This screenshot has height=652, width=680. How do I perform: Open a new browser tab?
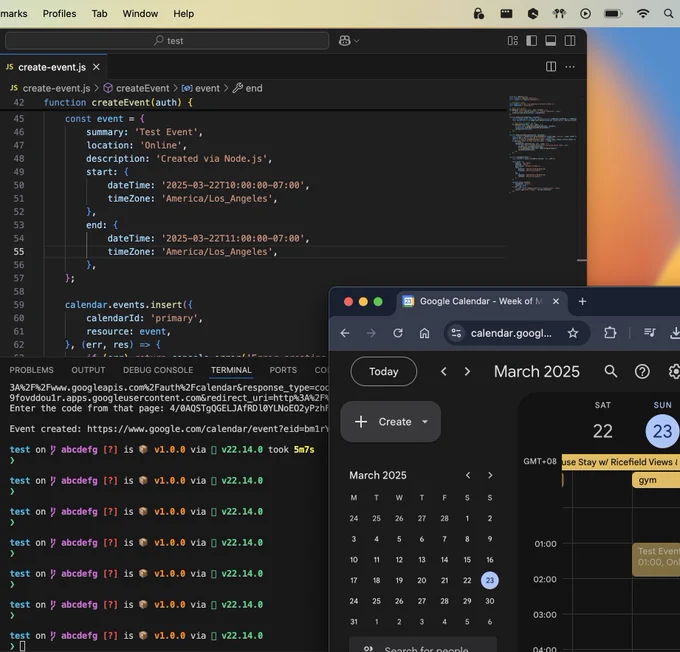click(582, 301)
